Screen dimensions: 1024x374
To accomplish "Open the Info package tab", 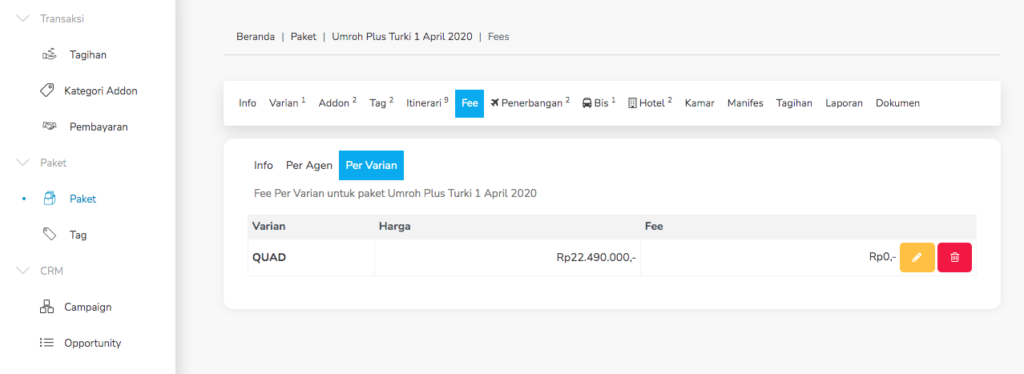I will pos(248,103).
